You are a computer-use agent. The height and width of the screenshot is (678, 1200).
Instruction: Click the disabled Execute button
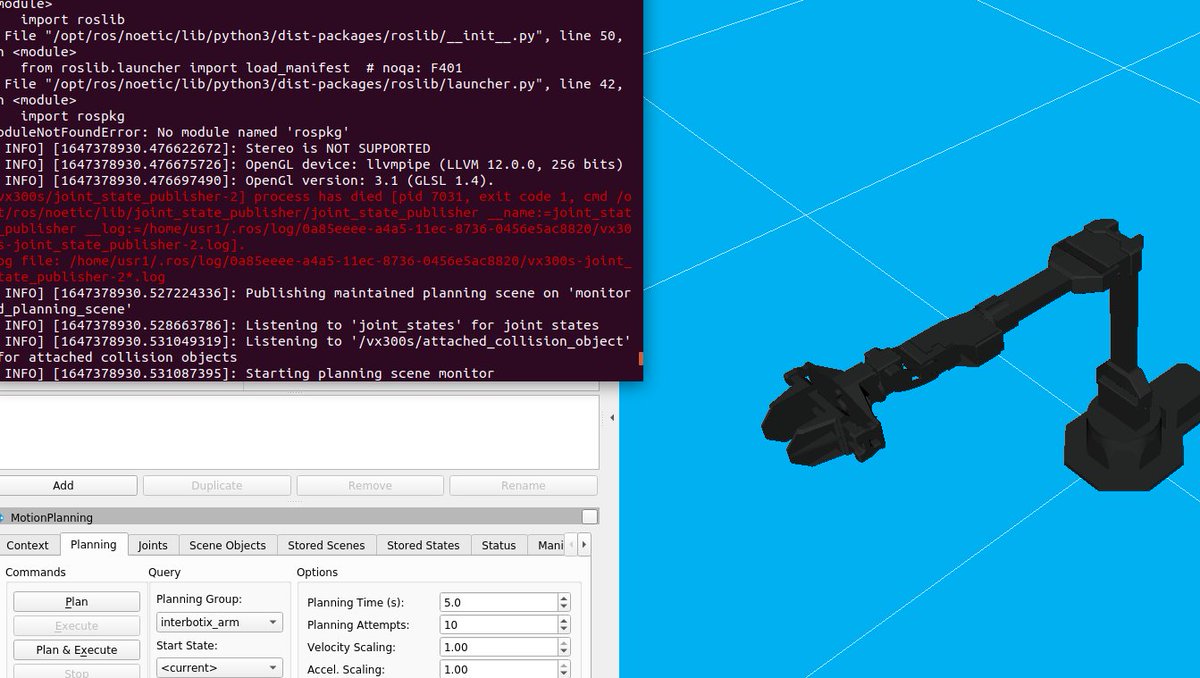coord(76,626)
